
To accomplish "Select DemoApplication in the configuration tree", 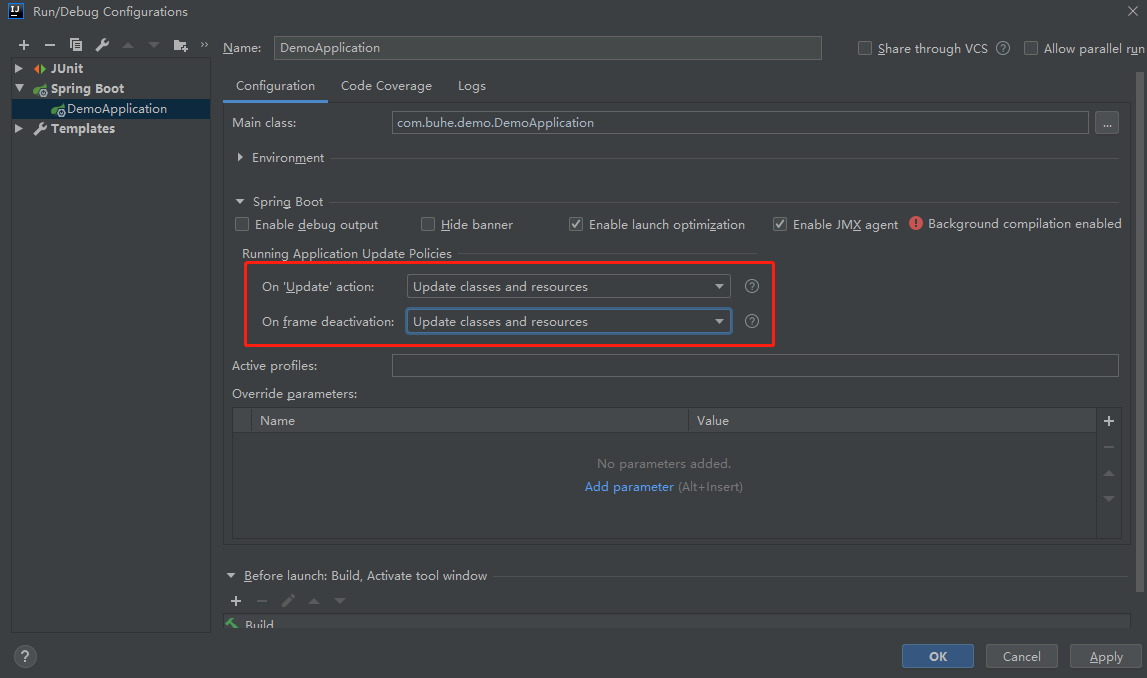I will pyautogui.click(x=111, y=108).
